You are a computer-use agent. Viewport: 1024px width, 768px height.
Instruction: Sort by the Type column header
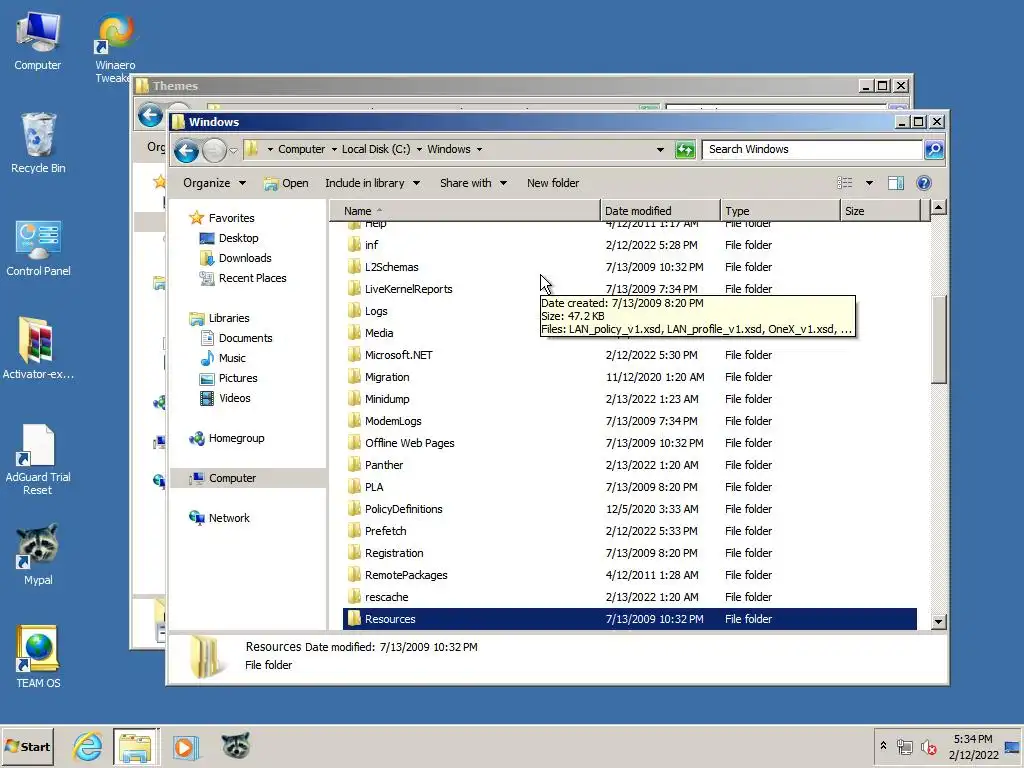[780, 211]
